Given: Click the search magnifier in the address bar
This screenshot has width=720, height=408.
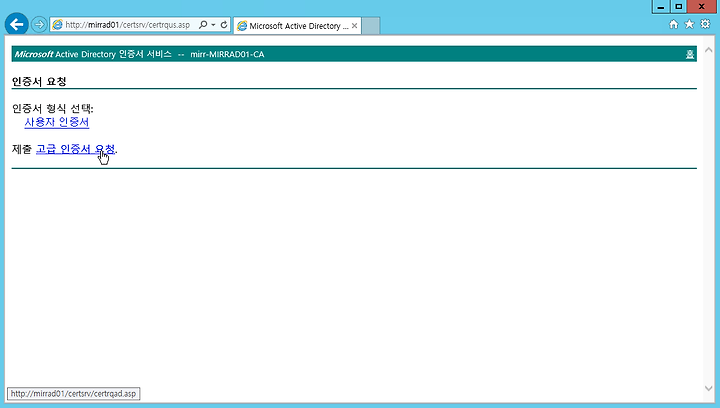Looking at the screenshot, I should 203,25.
